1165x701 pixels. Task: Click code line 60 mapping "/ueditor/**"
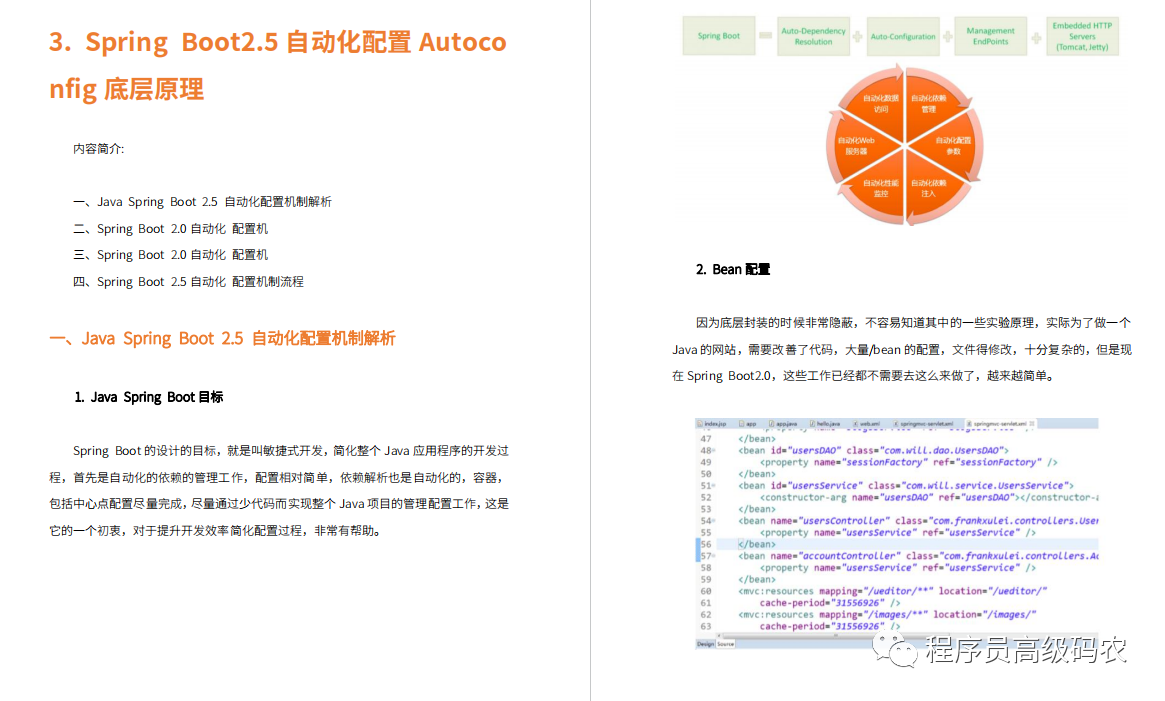892,591
